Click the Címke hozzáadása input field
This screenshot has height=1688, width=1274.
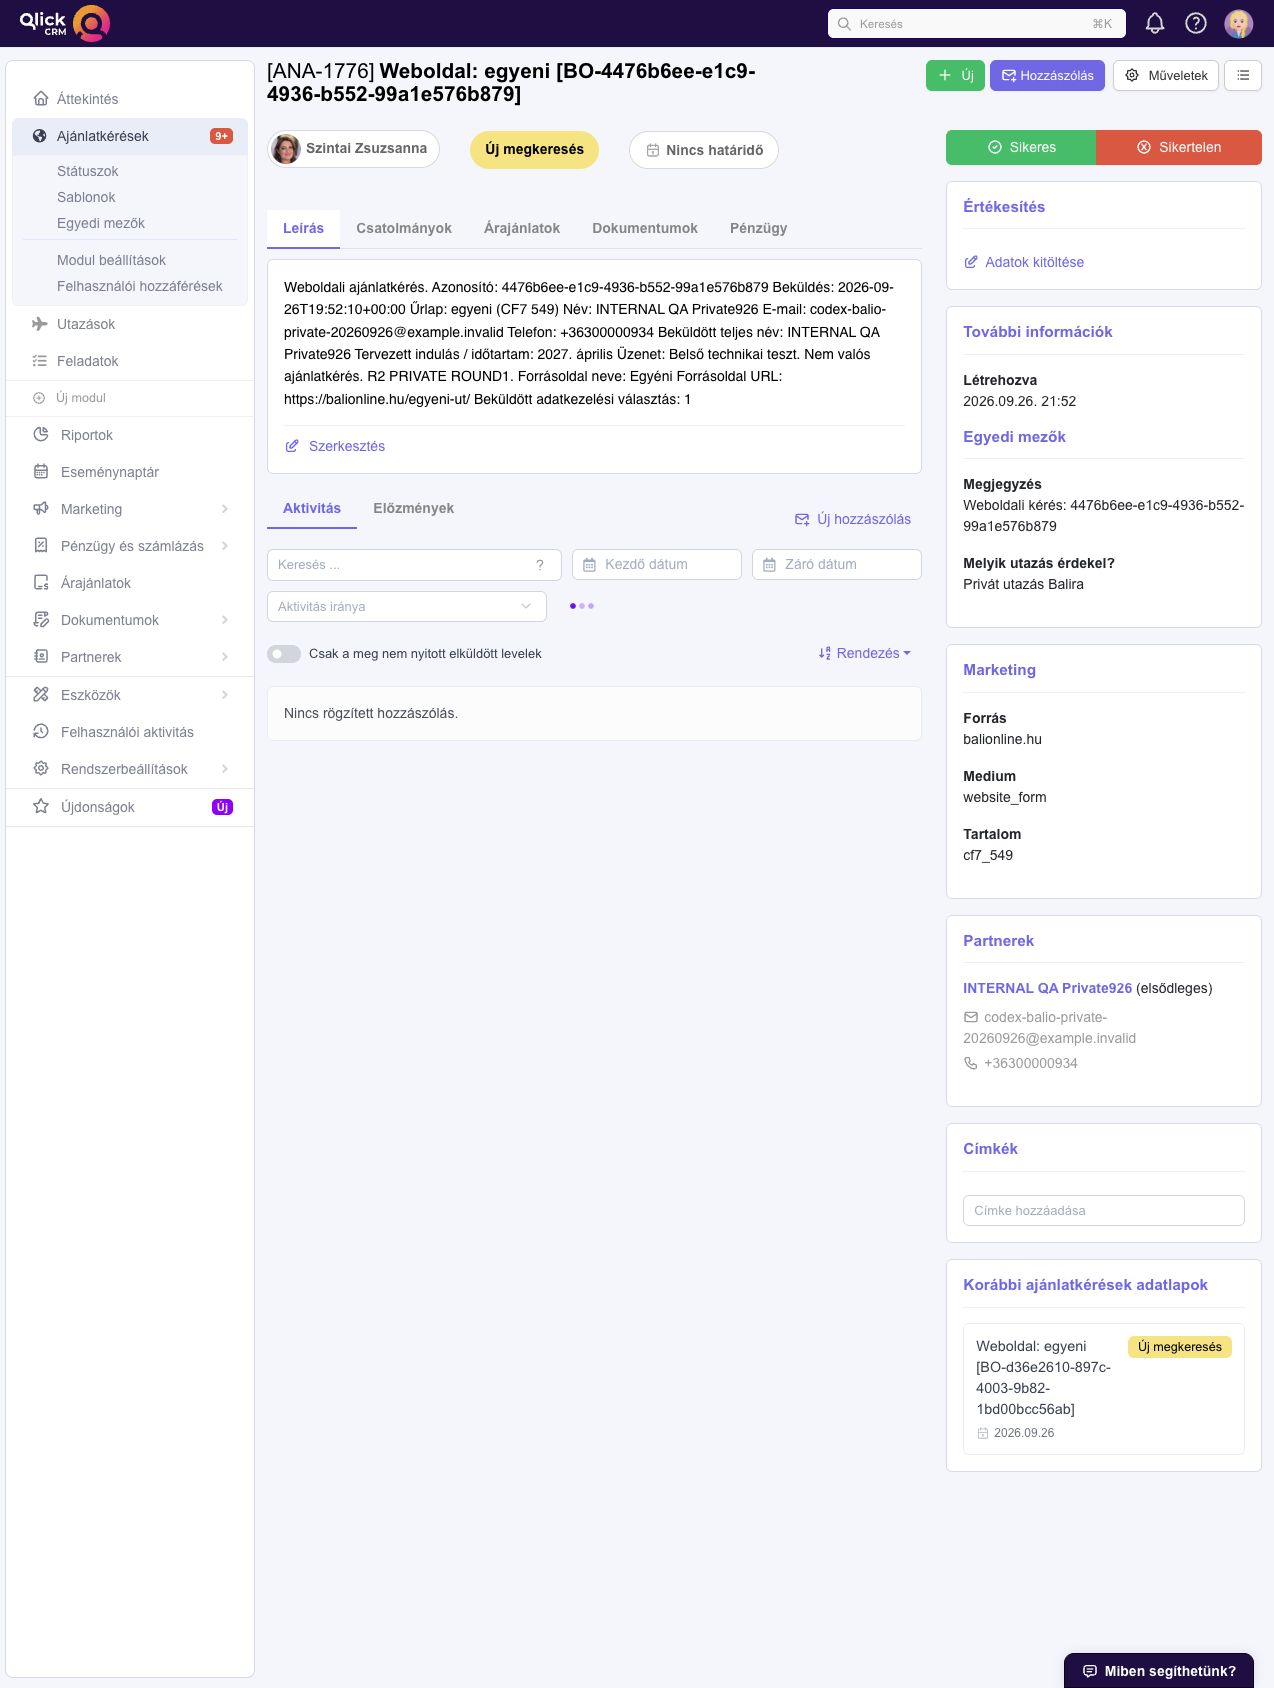[x=1104, y=1210]
